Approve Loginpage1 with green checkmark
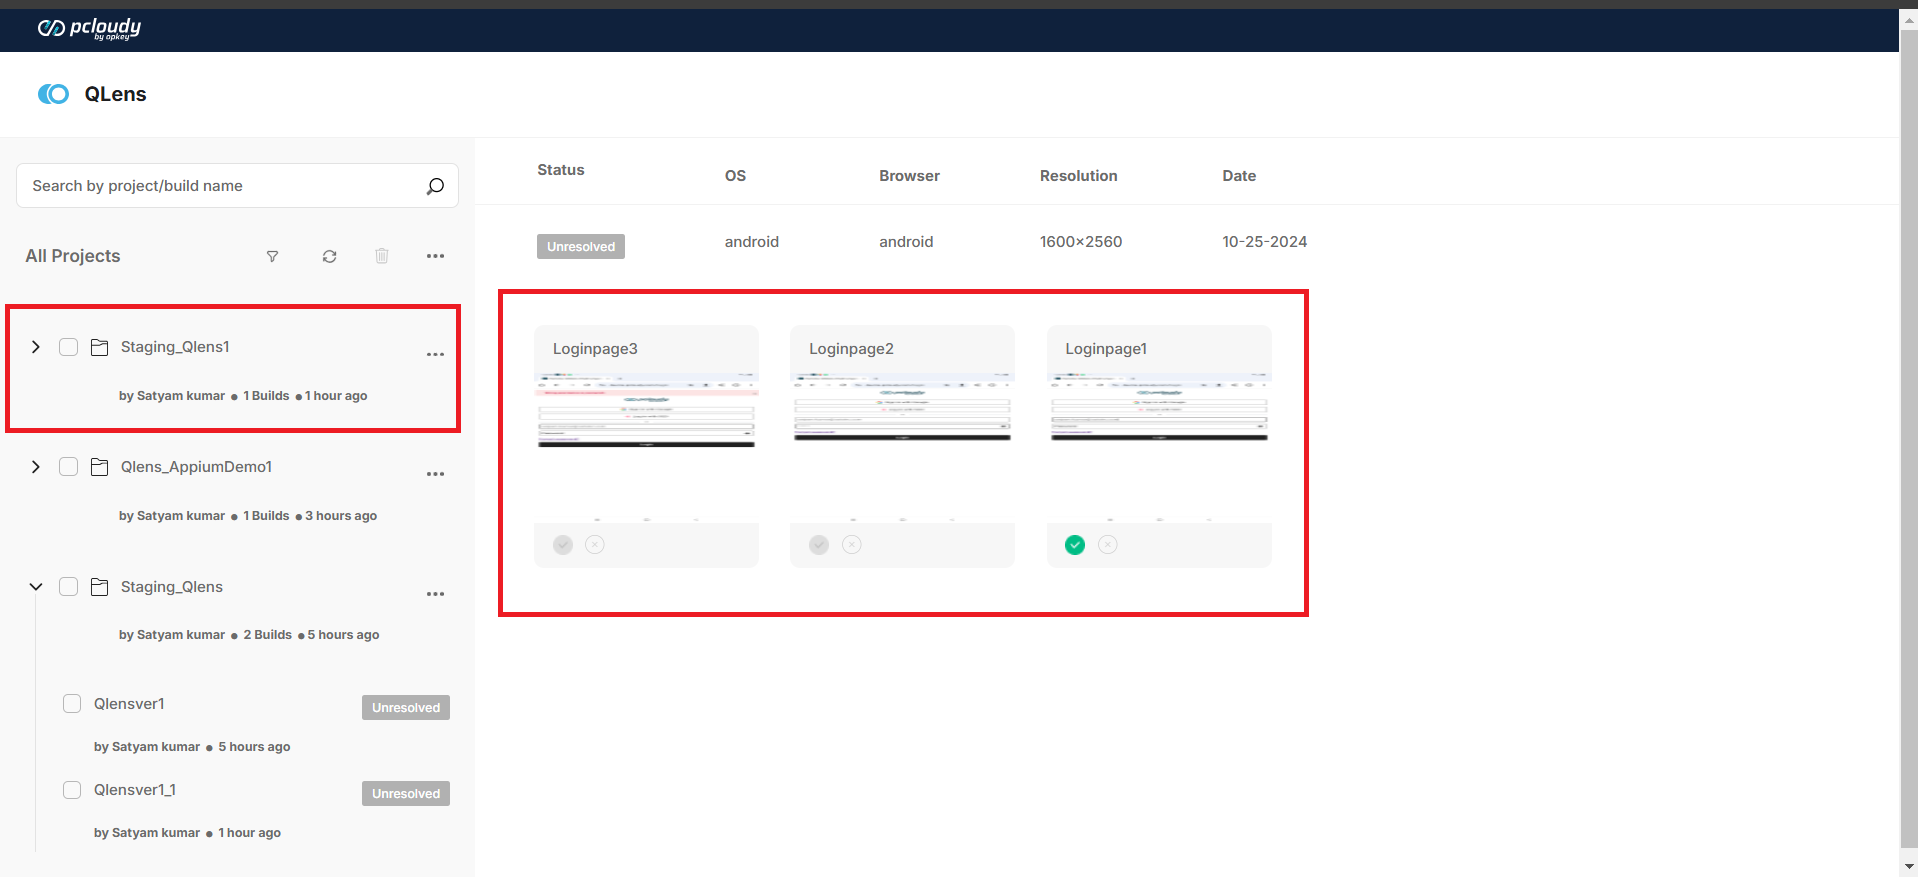This screenshot has width=1918, height=877. point(1075,545)
